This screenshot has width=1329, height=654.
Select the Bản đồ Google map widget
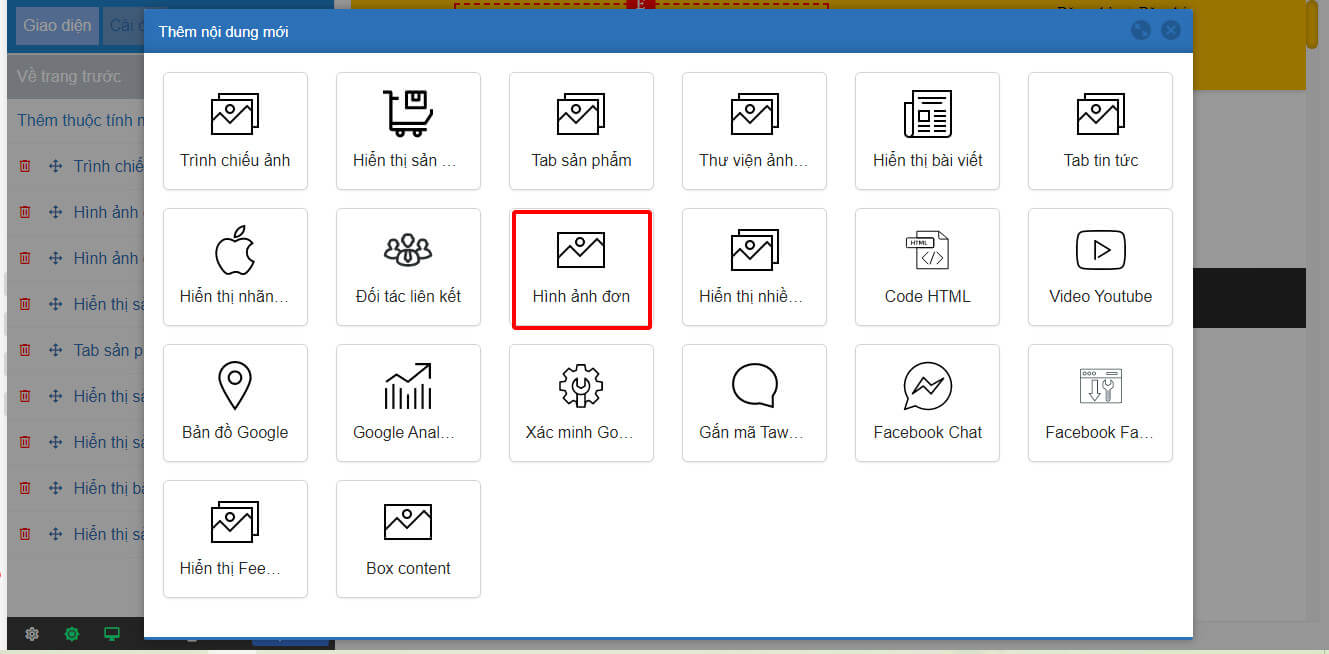click(x=235, y=403)
